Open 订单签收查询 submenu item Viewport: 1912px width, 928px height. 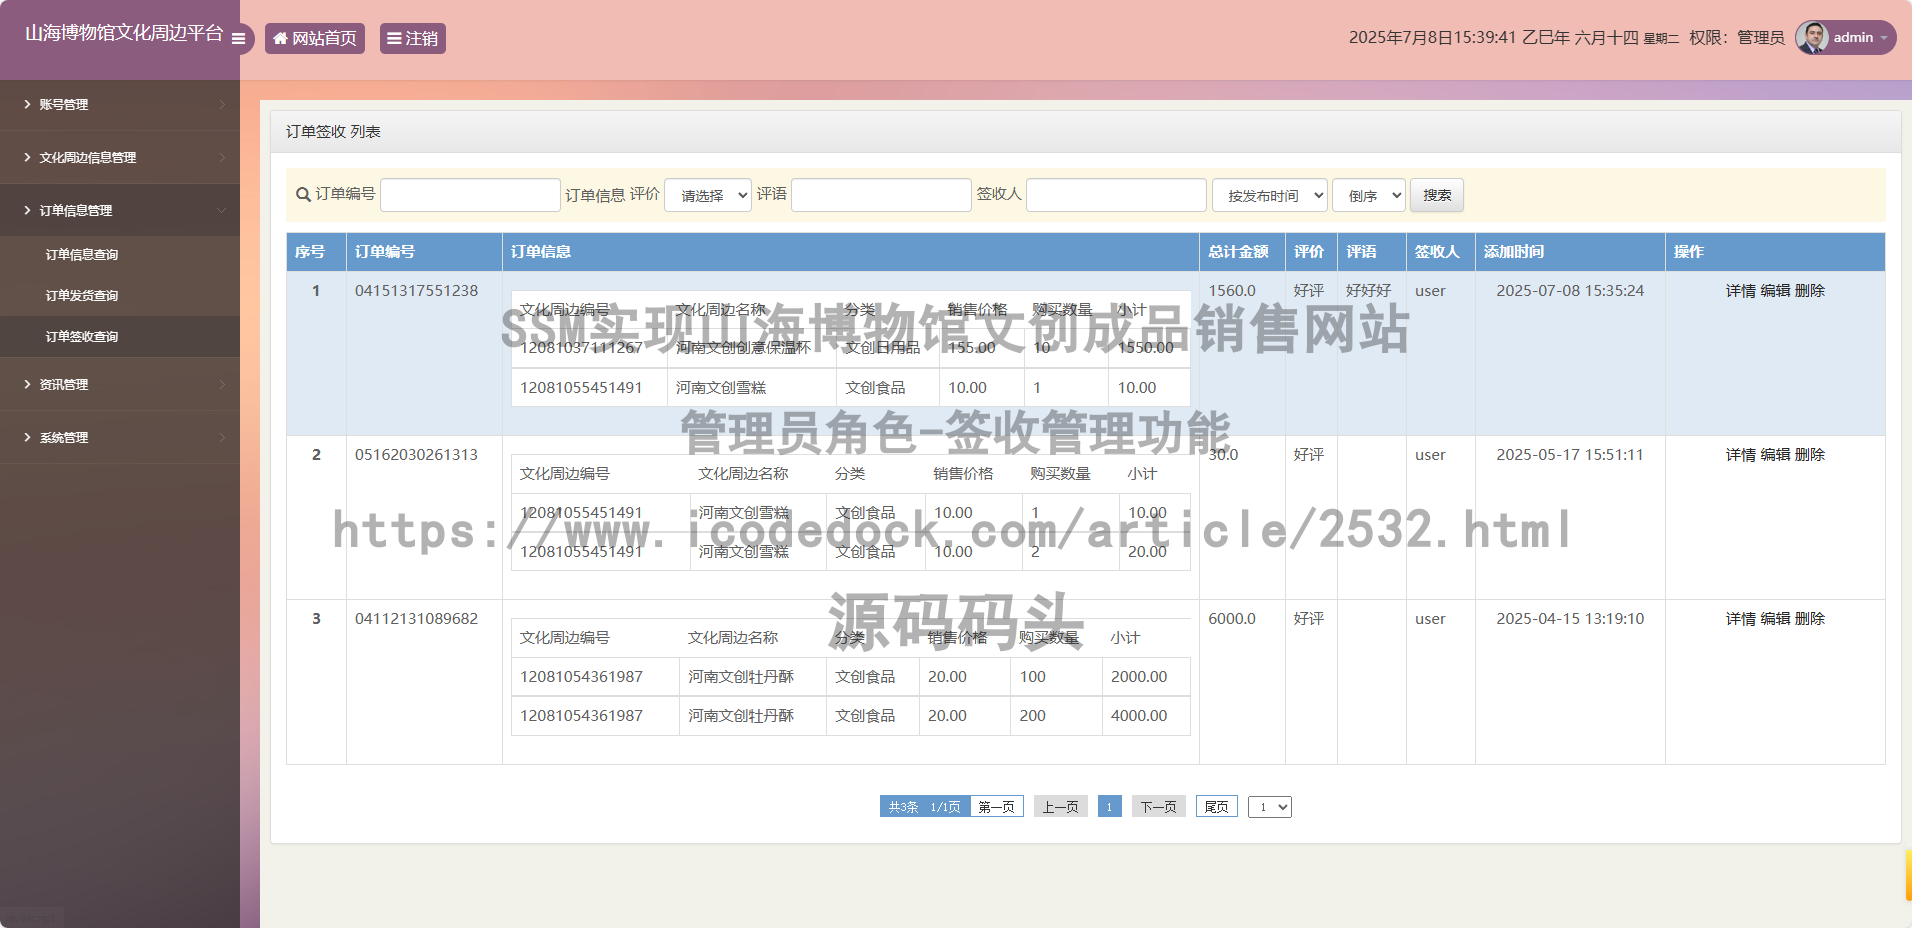click(120, 336)
